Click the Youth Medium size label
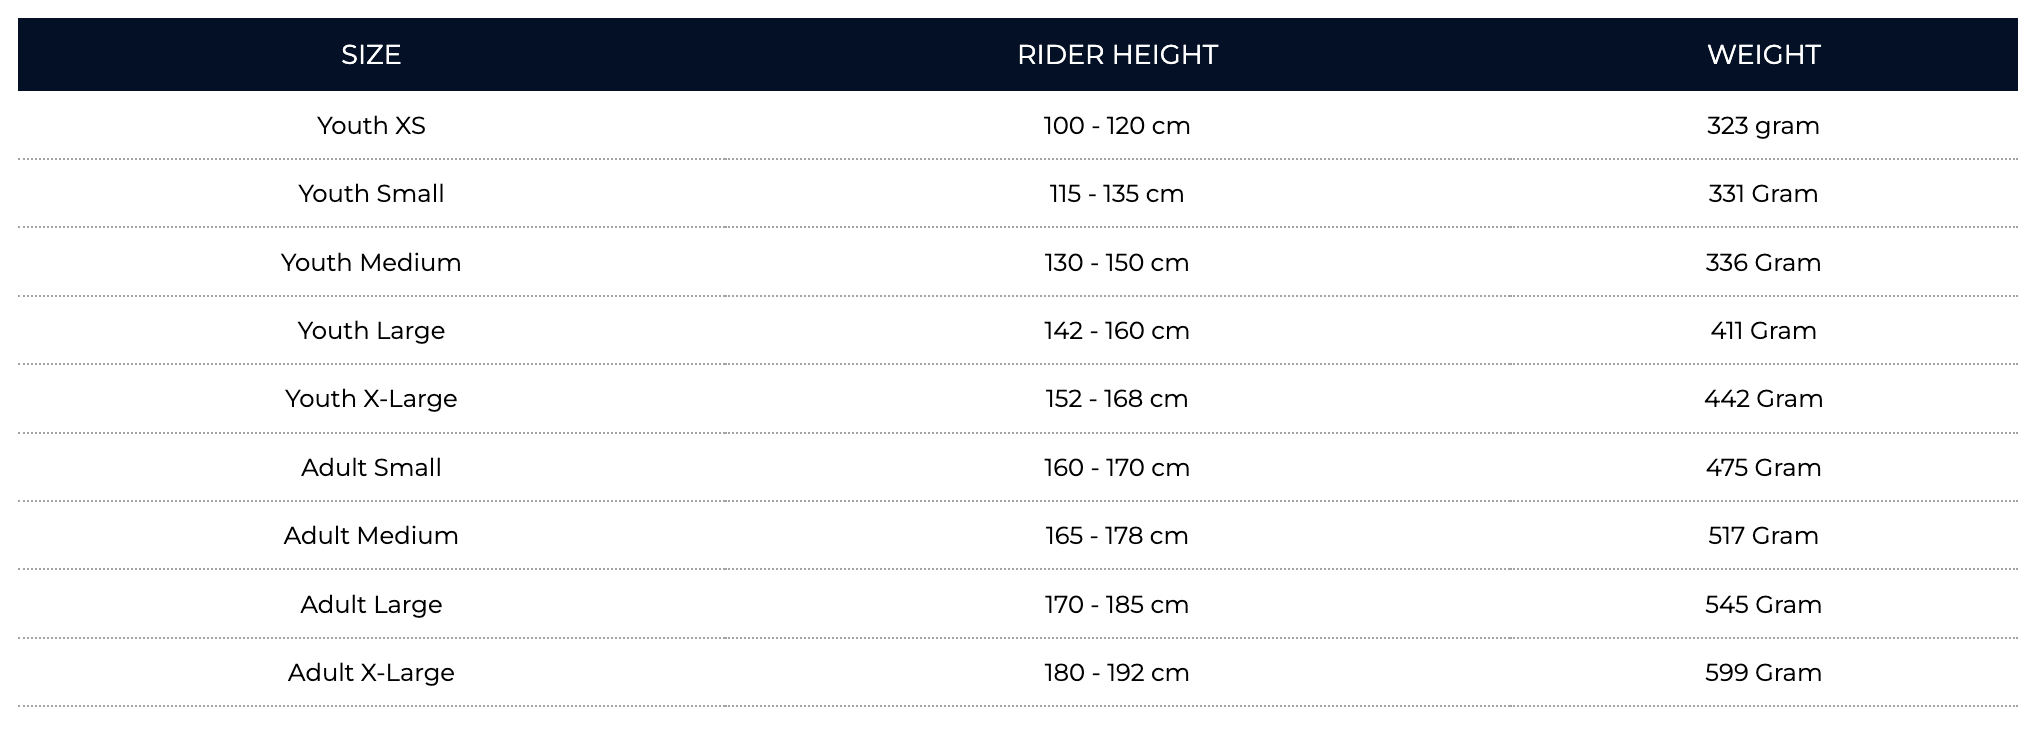2044x732 pixels. point(371,262)
